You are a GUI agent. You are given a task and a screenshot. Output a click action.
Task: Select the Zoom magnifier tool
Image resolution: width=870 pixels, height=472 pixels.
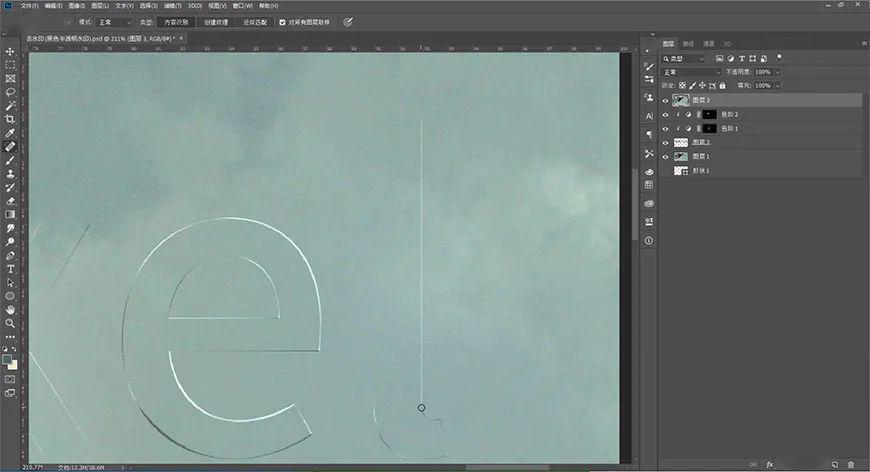tap(10, 323)
